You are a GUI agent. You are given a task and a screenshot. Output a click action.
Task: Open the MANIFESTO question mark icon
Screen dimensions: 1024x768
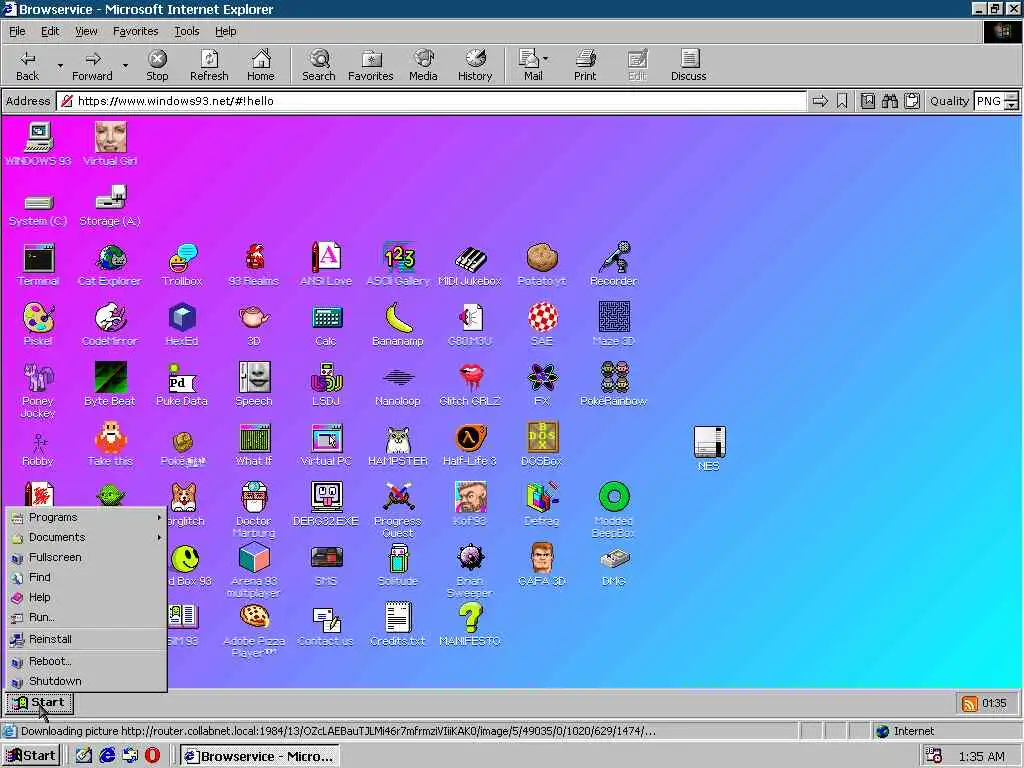pyautogui.click(x=470, y=625)
